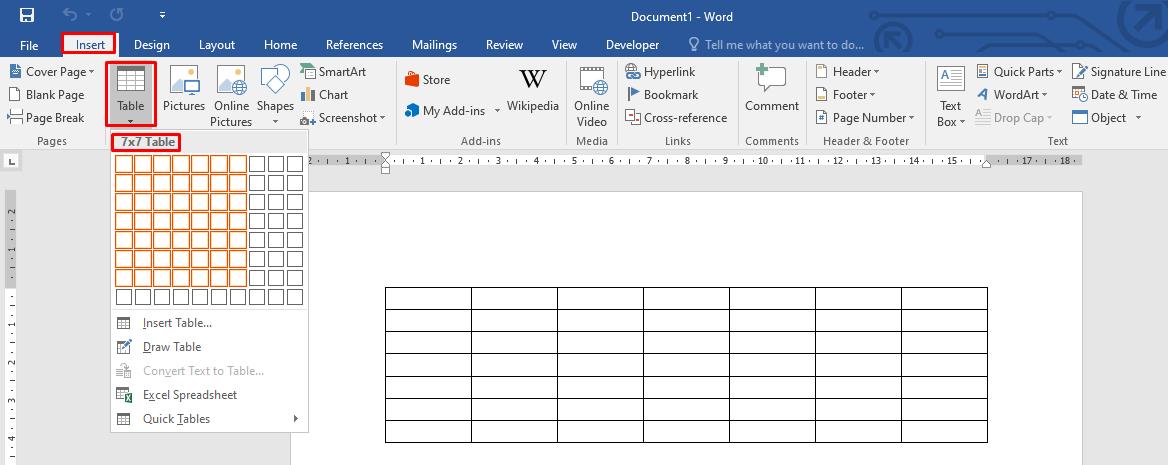Viewport: 1168px width, 465px height.
Task: Click the Save icon in title bar
Action: click(x=27, y=16)
